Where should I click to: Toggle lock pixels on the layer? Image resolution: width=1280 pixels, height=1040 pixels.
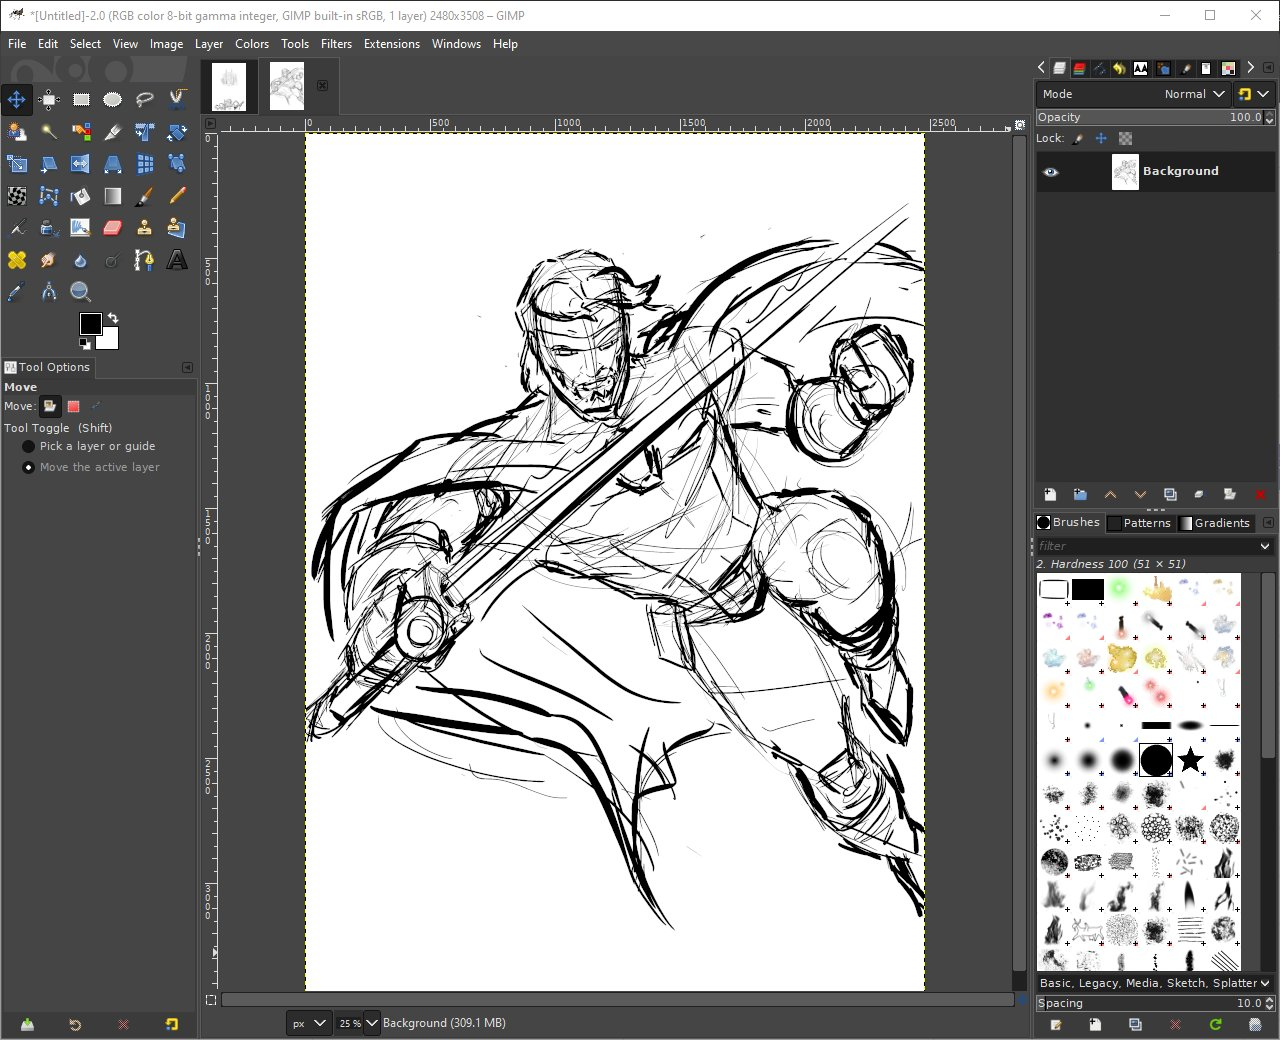[x=1078, y=138]
